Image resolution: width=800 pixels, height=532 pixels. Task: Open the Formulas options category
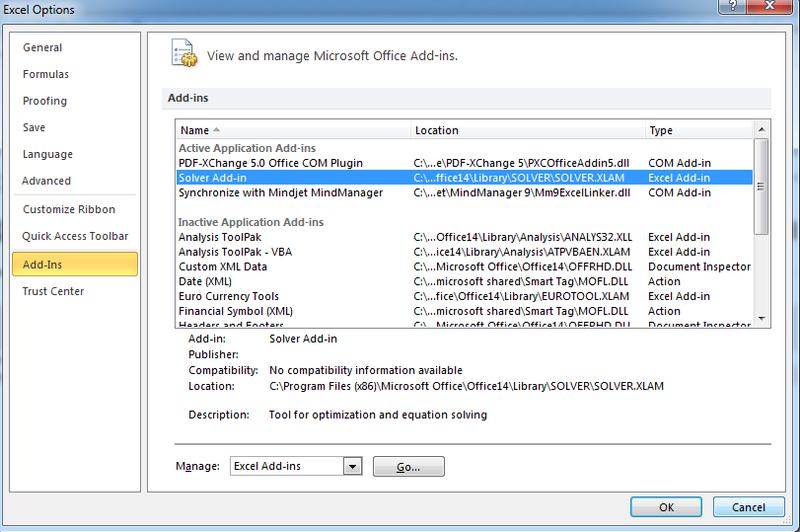click(45, 74)
